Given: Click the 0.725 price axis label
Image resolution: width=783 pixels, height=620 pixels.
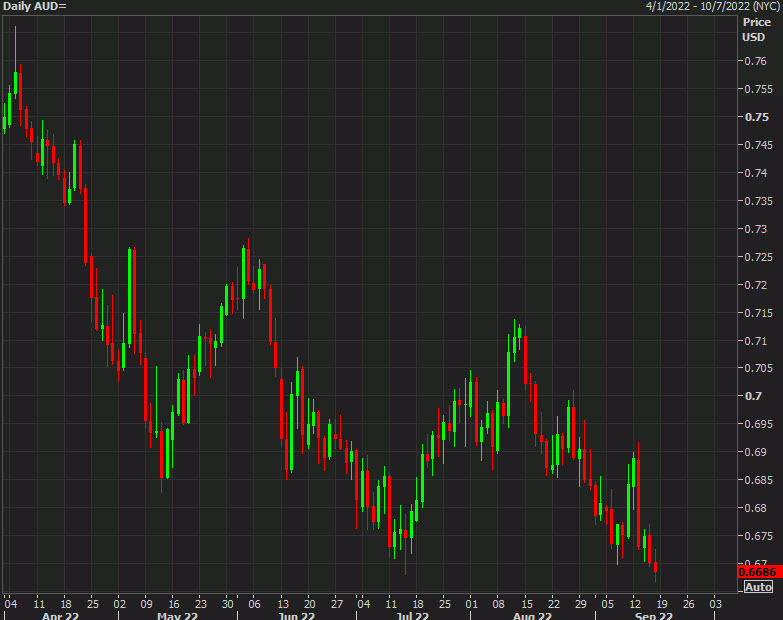Looking at the screenshot, I should 759,257.
